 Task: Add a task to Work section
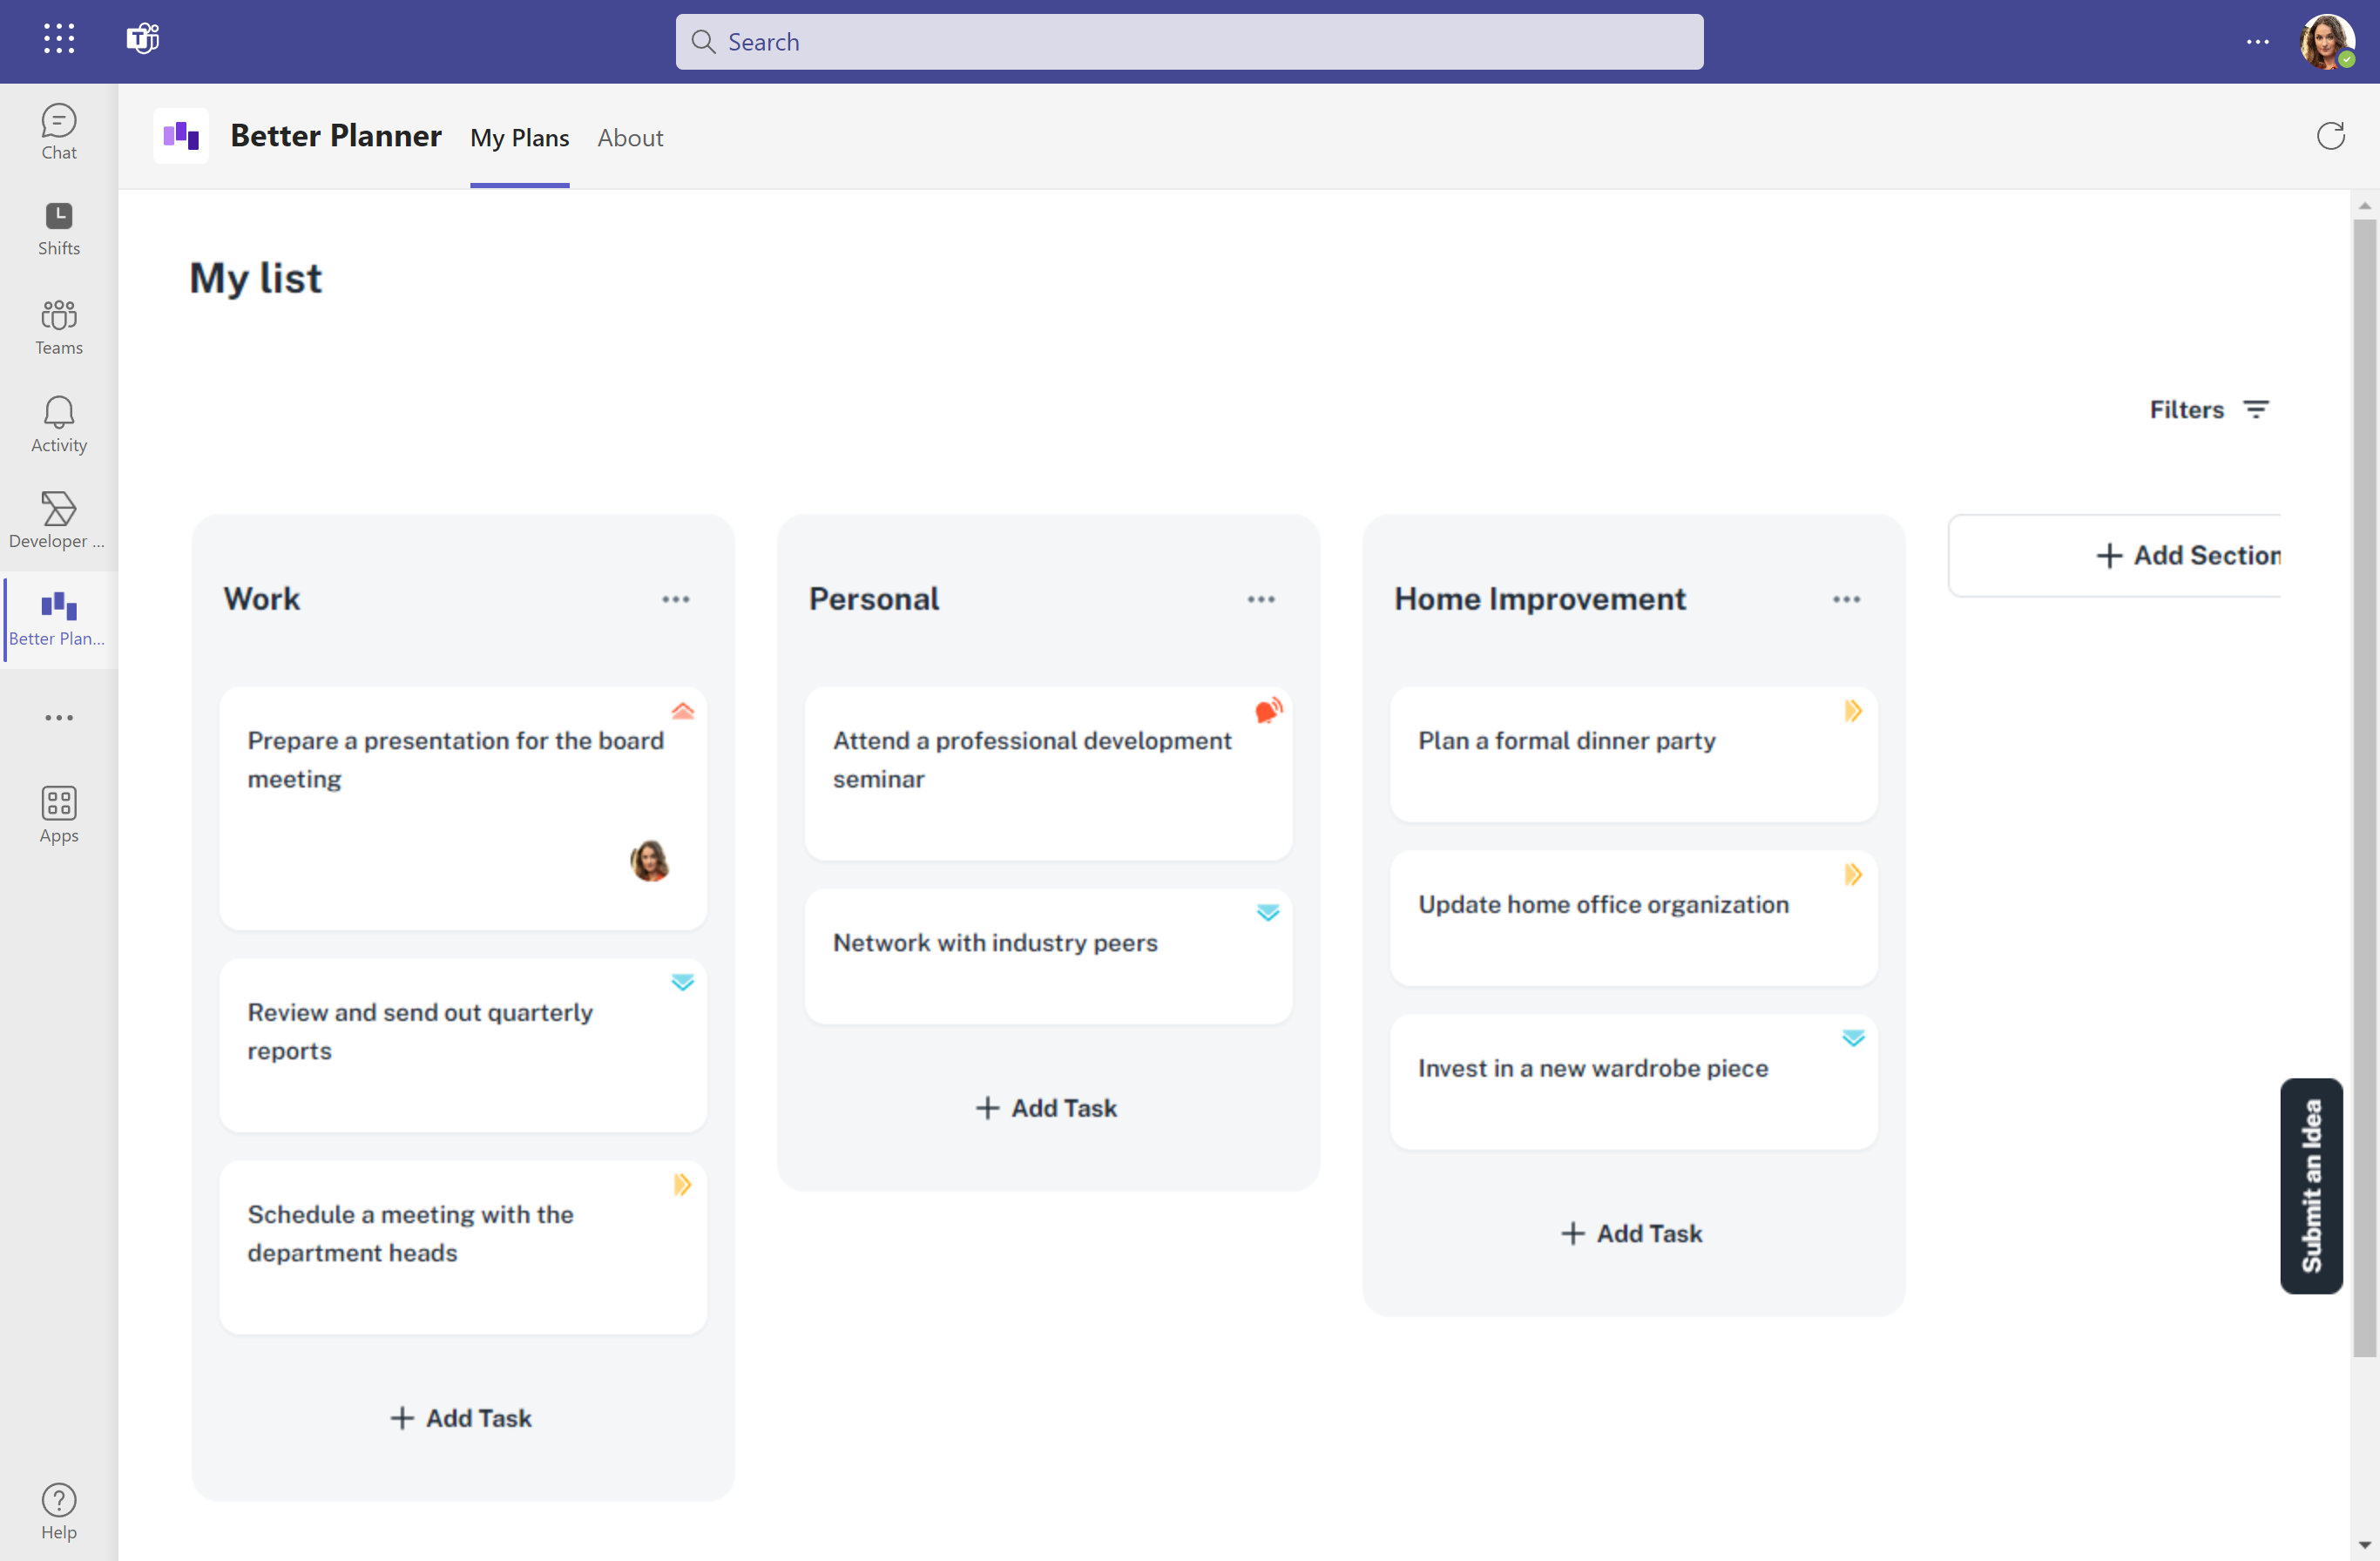(461, 1418)
